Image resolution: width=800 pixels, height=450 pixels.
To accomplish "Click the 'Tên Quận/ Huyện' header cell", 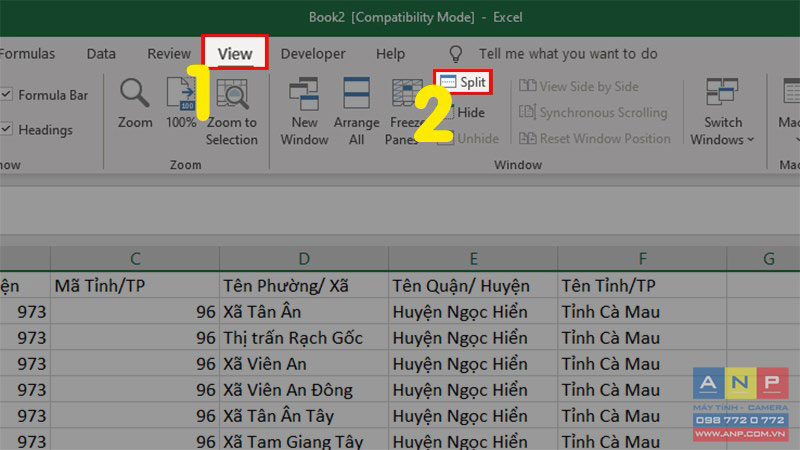I will click(473, 285).
